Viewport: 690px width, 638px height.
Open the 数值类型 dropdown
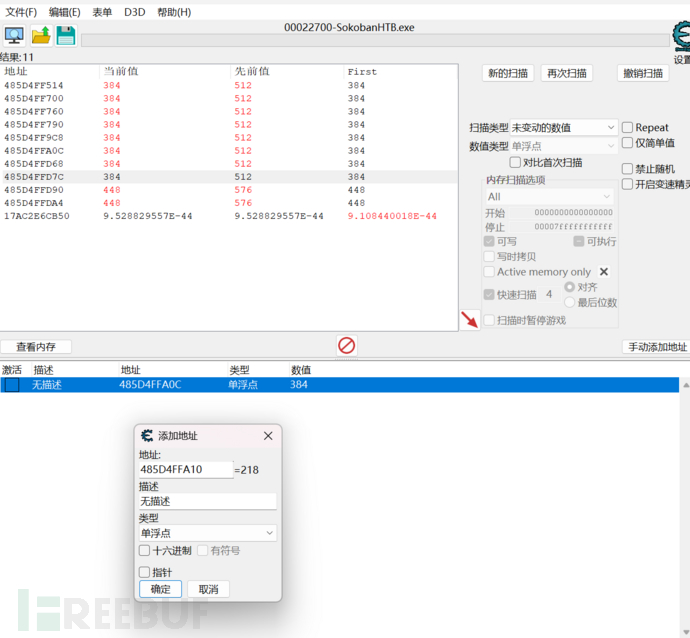point(563,146)
